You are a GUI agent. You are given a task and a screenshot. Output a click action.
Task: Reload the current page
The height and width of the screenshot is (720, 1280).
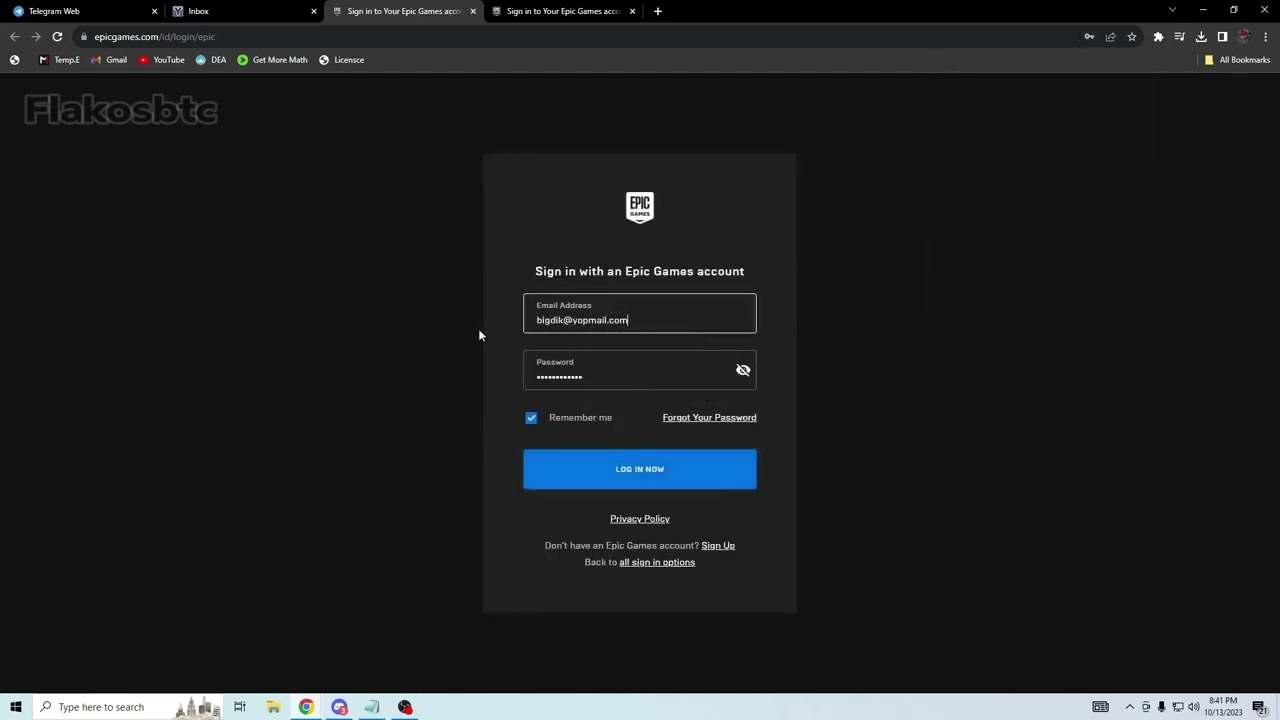pyautogui.click(x=57, y=37)
